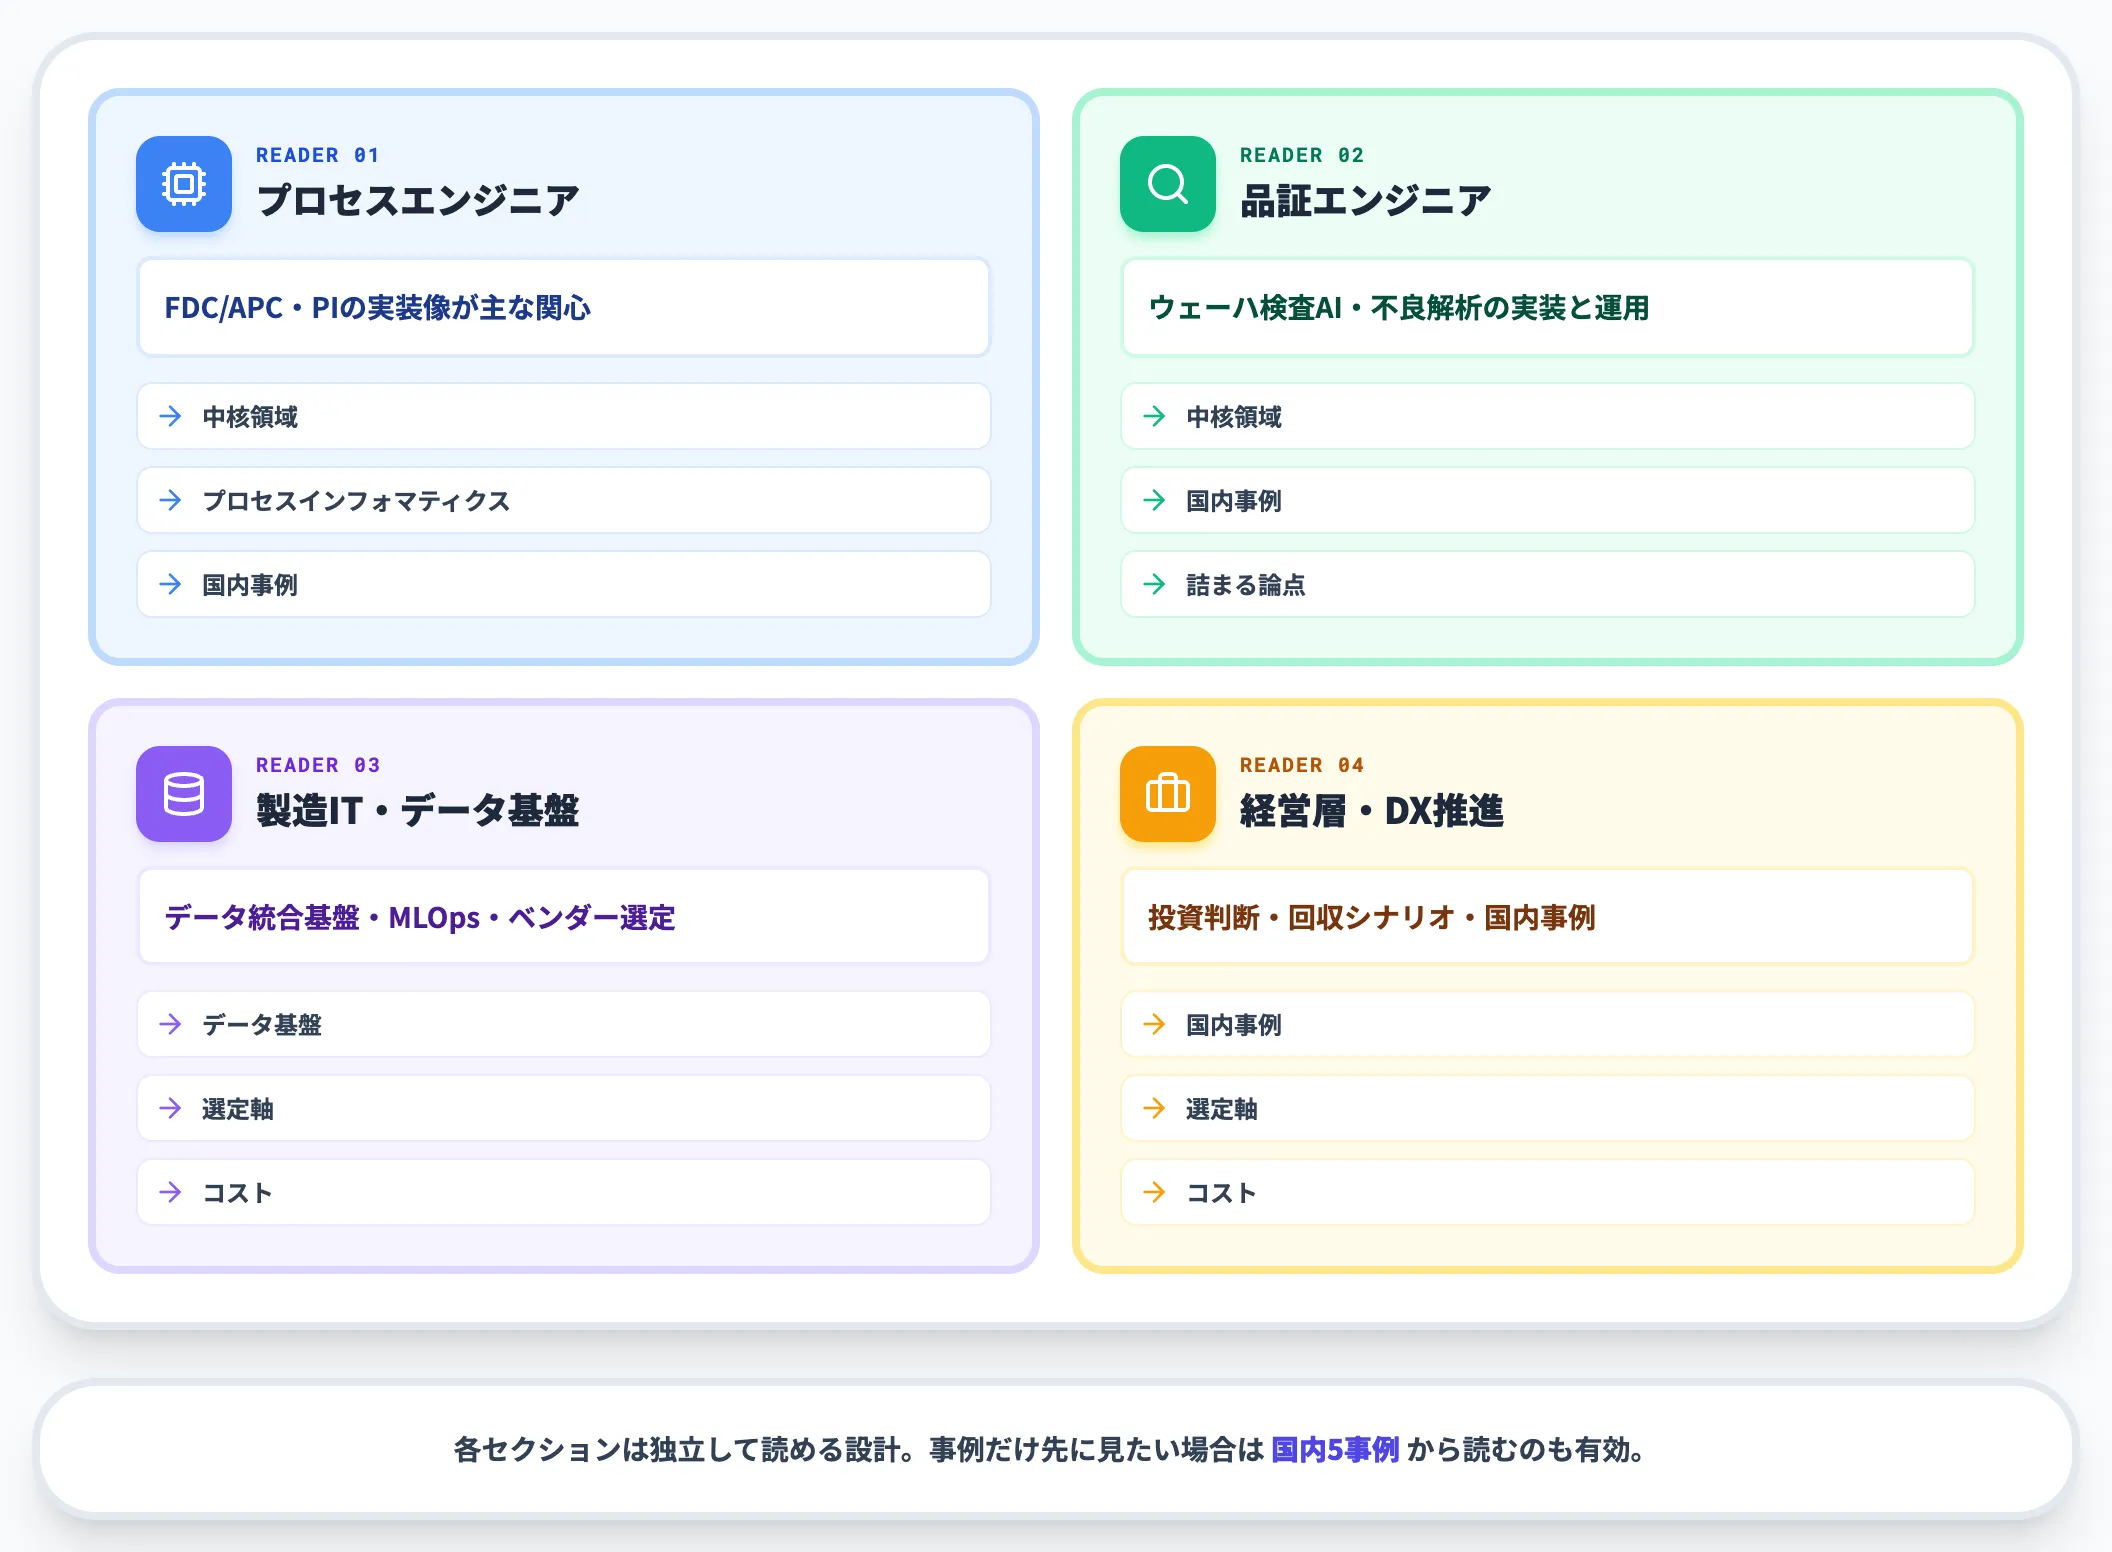The height and width of the screenshot is (1552, 2112).
Task: Click arrow icon beside 国内事例 in Reader 04
Action: pos(1155,1024)
